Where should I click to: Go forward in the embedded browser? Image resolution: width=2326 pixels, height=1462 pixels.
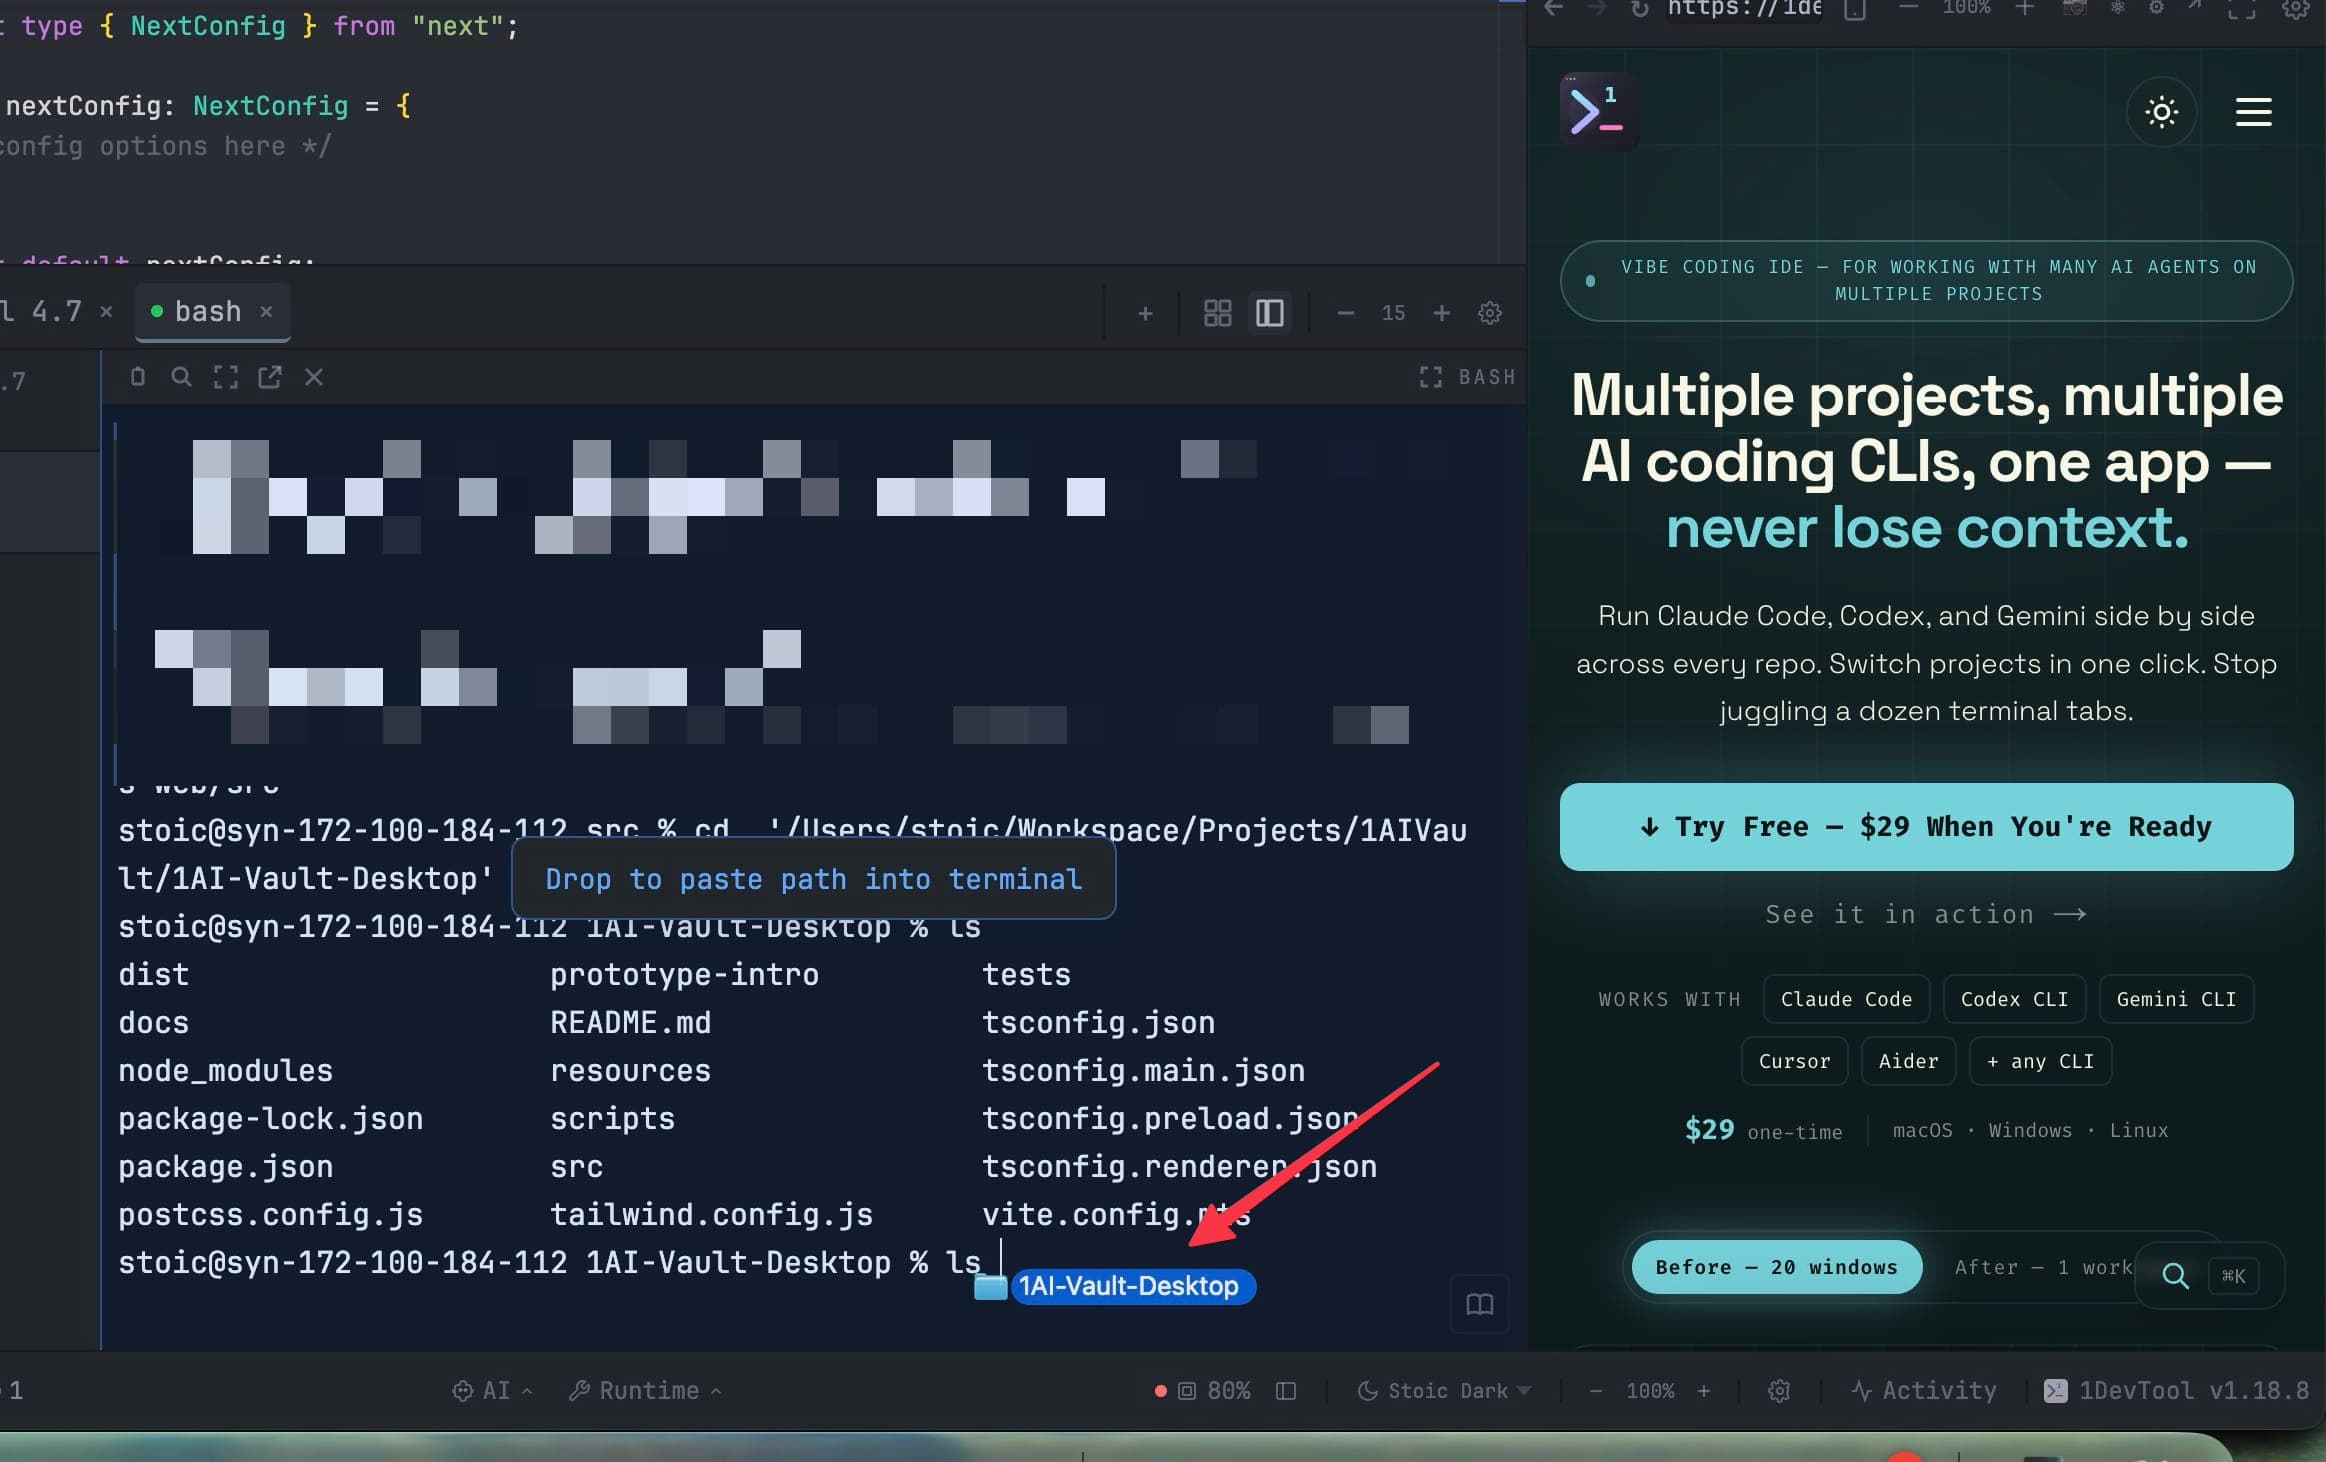click(x=1597, y=8)
